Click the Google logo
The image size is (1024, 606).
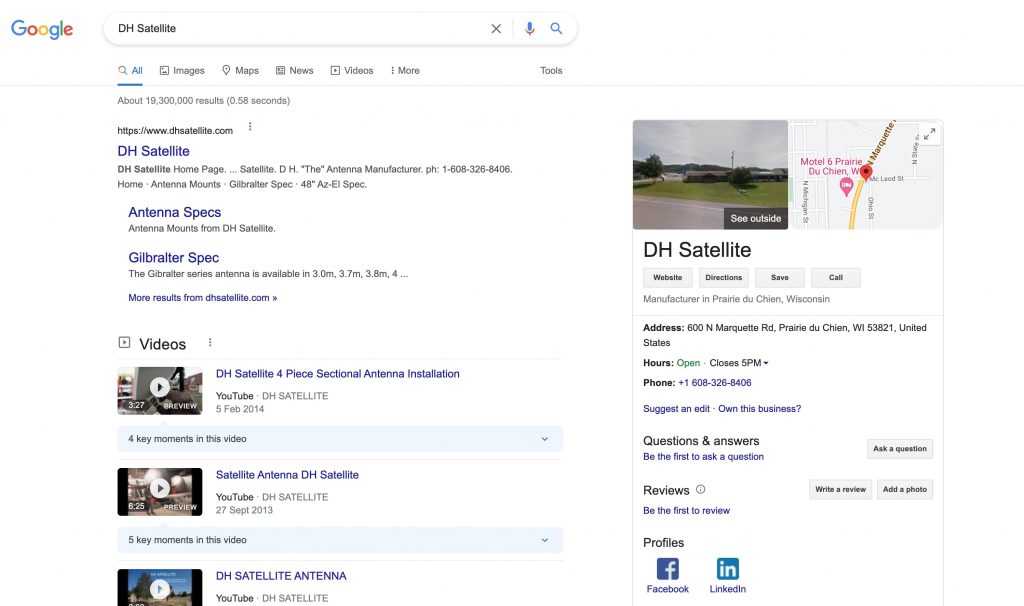(x=42, y=29)
